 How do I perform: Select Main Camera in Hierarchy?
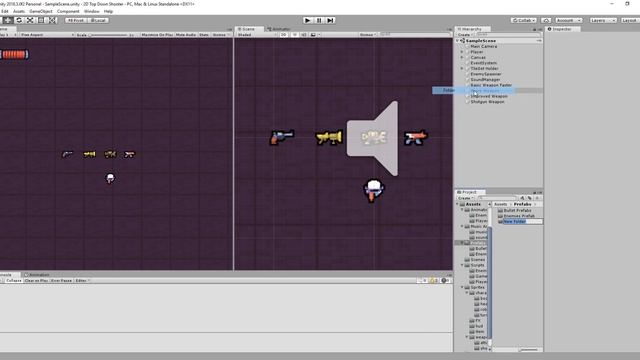[484, 47]
